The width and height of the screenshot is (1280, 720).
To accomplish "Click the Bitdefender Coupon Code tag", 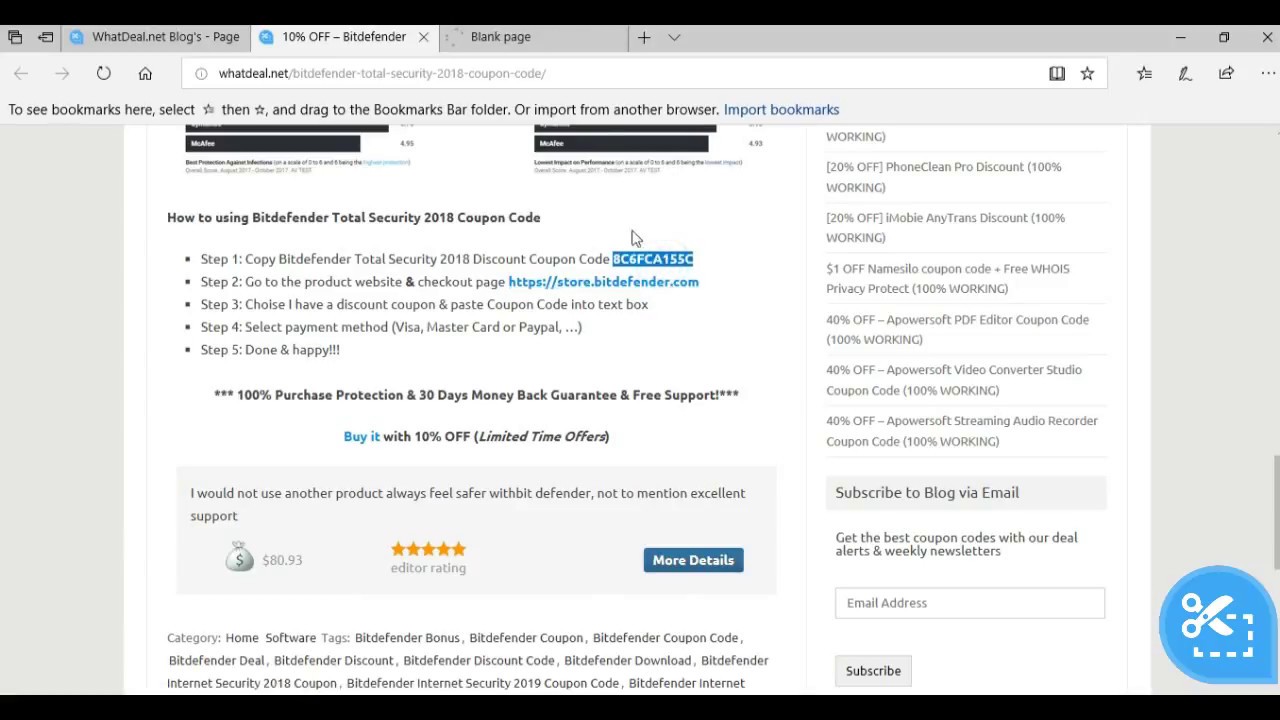I will click(665, 638).
